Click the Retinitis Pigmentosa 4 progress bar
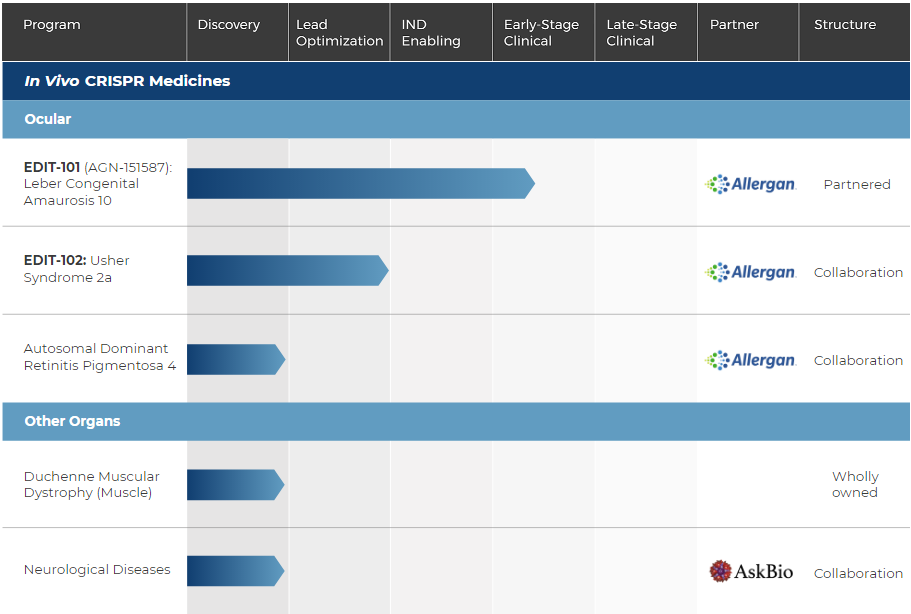The height and width of the screenshot is (614, 911). (x=236, y=359)
